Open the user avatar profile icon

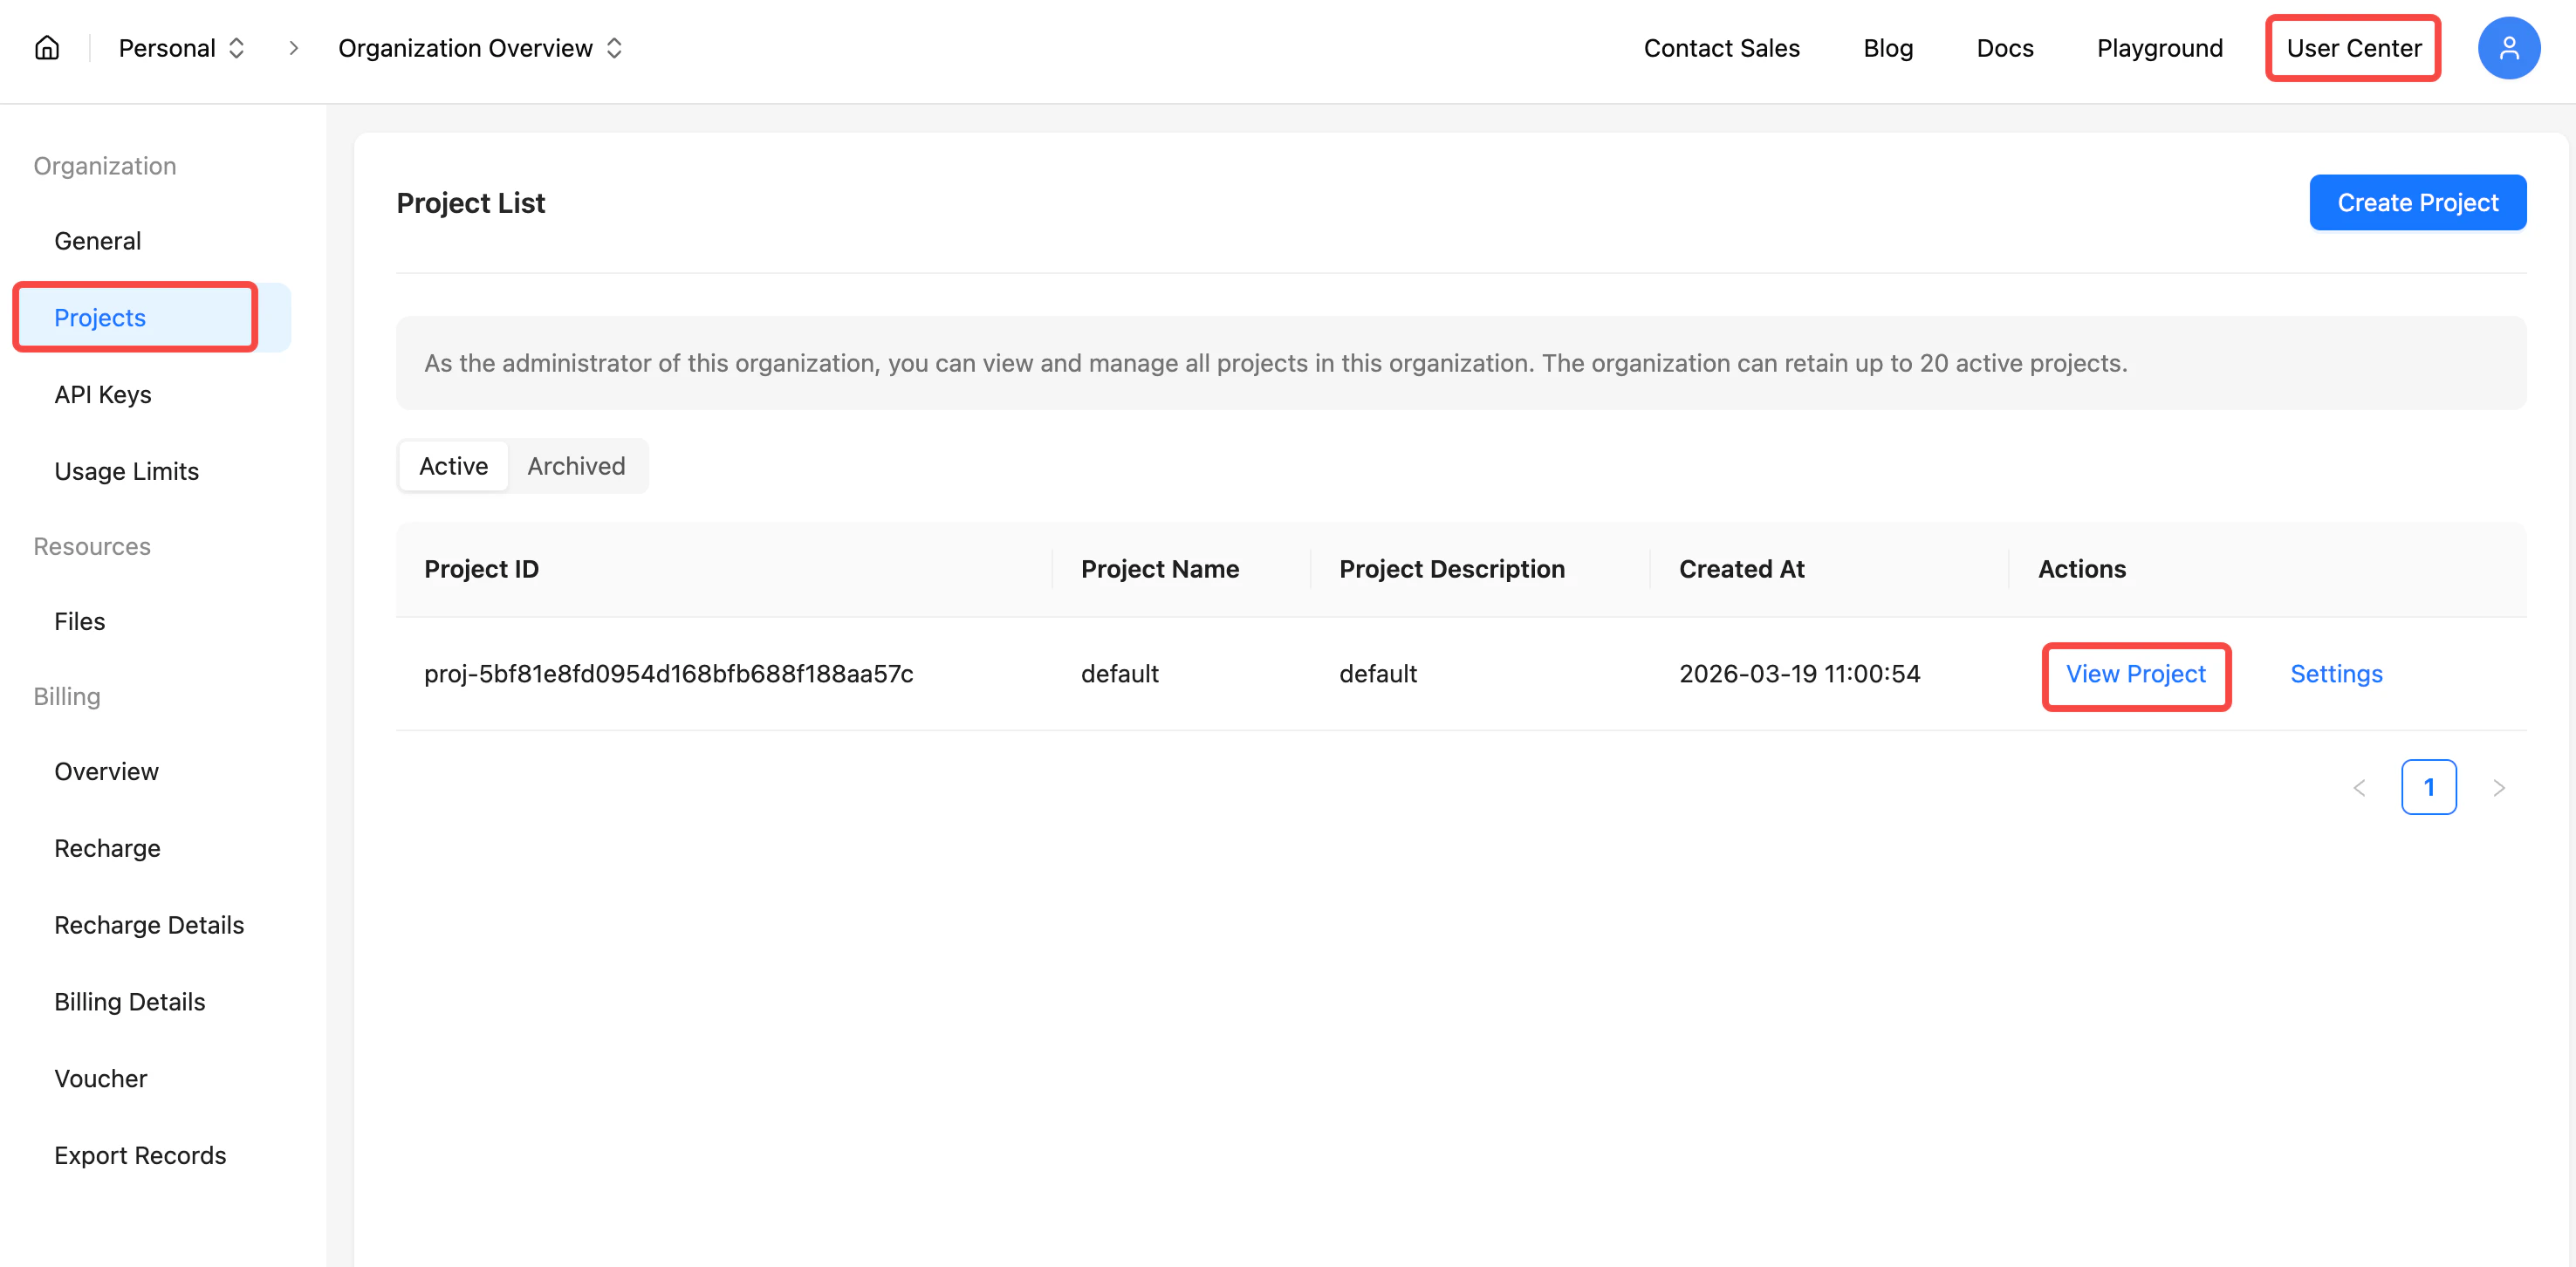point(2508,48)
